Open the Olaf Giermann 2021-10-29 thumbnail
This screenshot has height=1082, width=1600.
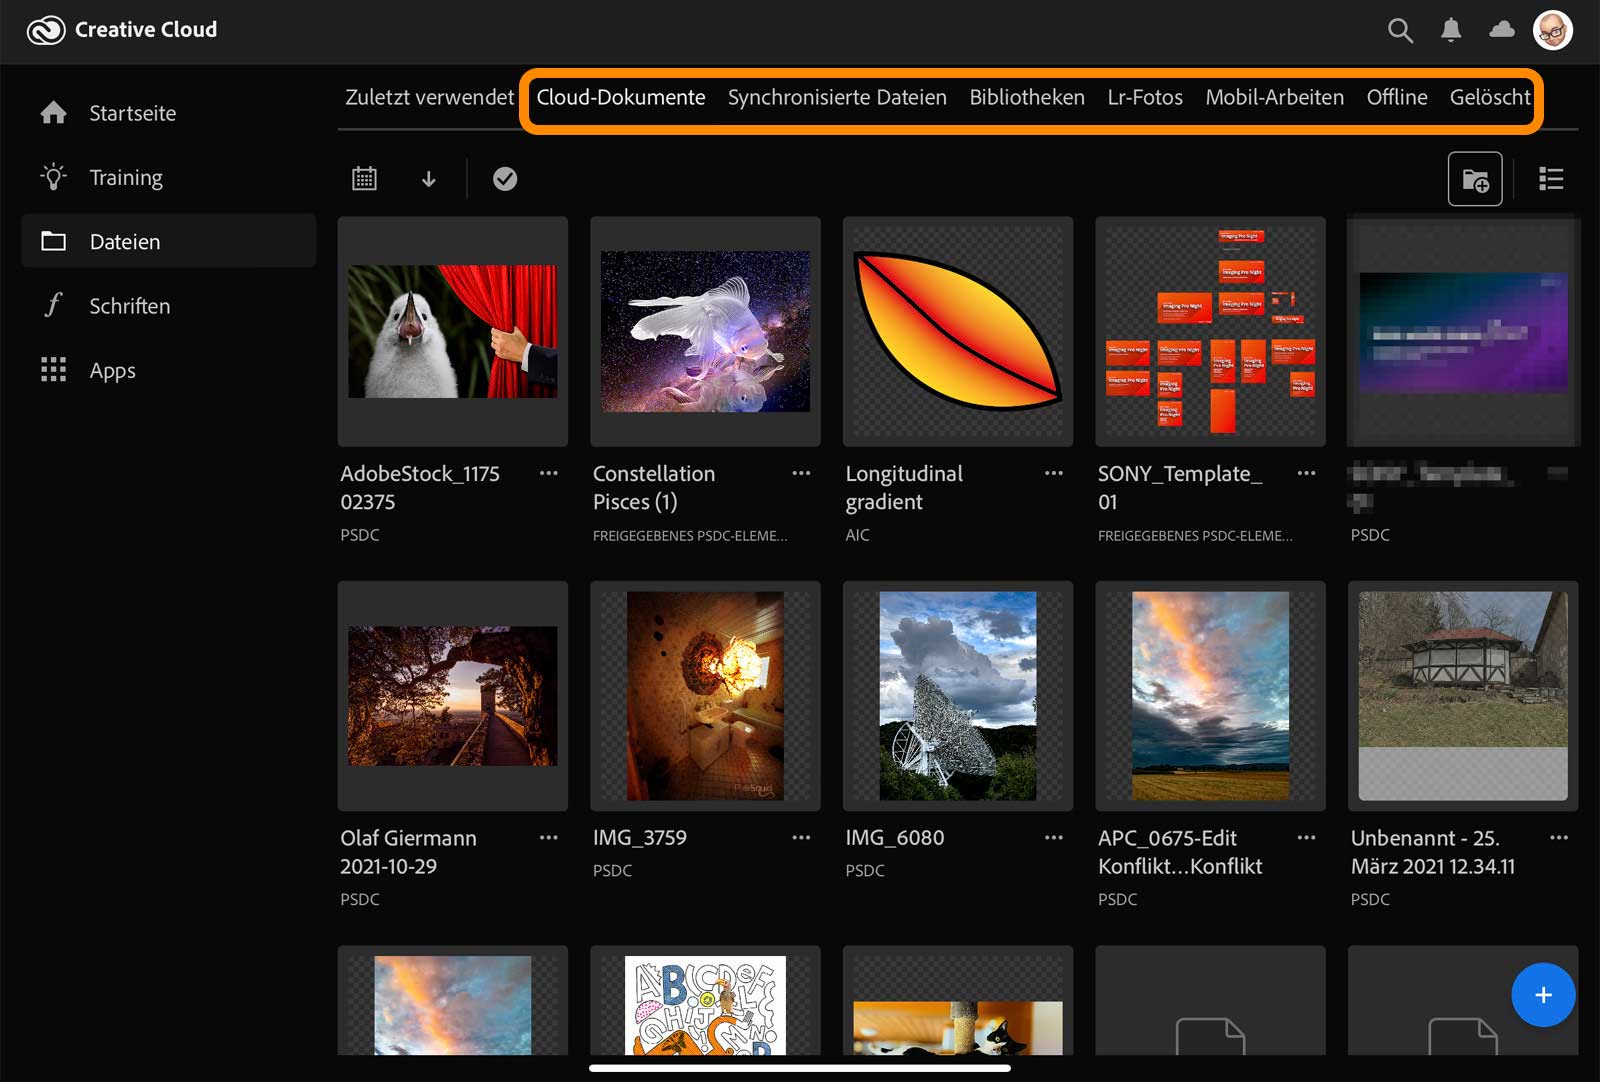tap(453, 696)
